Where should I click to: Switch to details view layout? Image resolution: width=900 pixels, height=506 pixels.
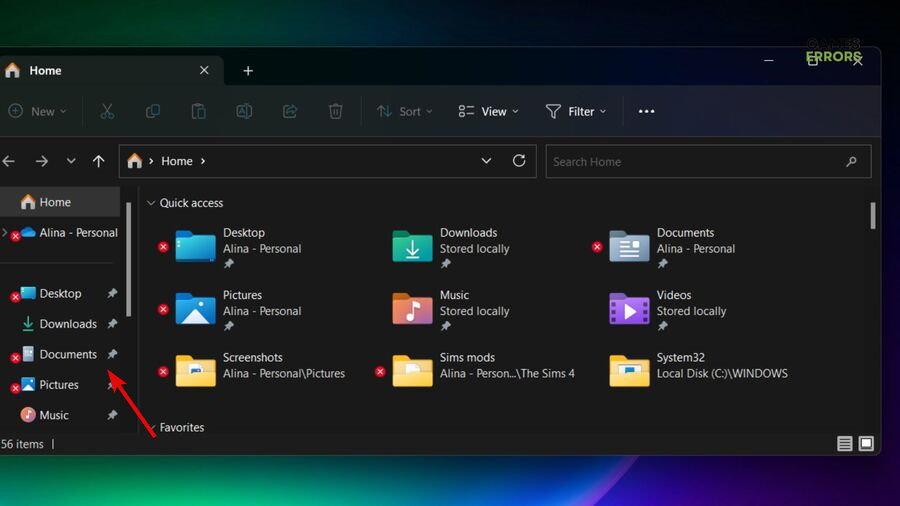(x=845, y=444)
